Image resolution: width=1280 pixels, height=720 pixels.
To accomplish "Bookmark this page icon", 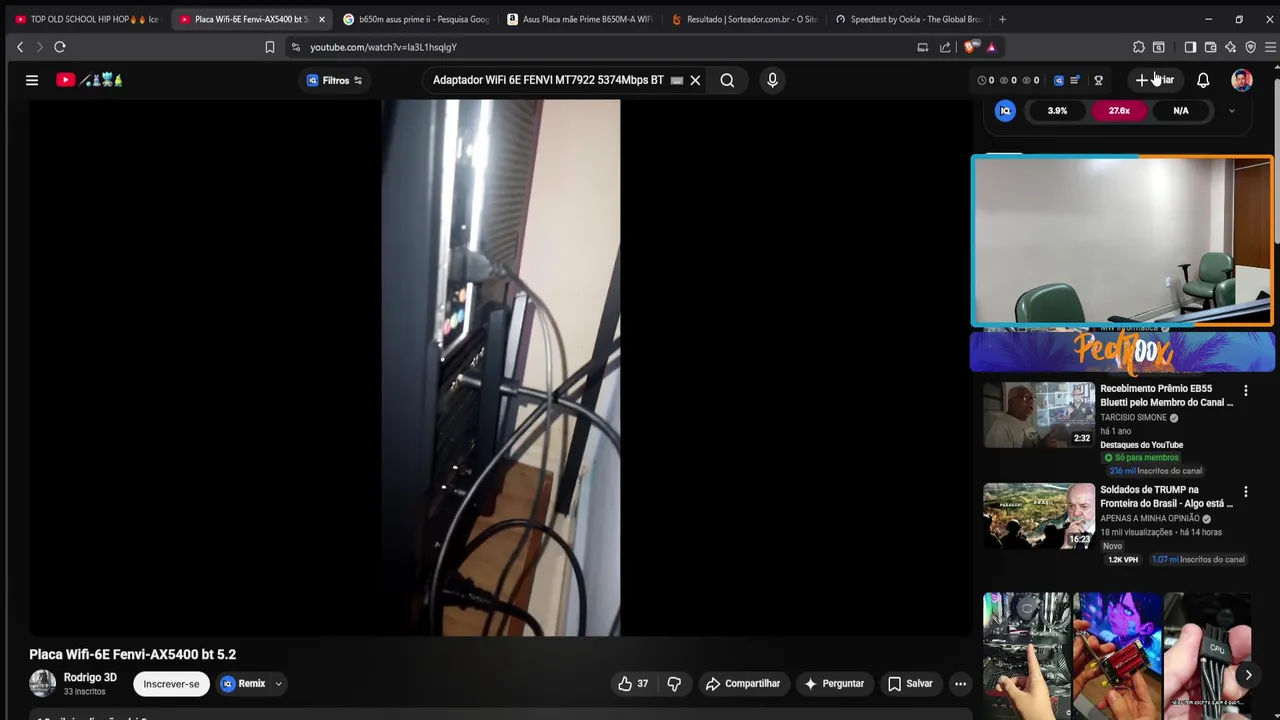I will click(269, 47).
